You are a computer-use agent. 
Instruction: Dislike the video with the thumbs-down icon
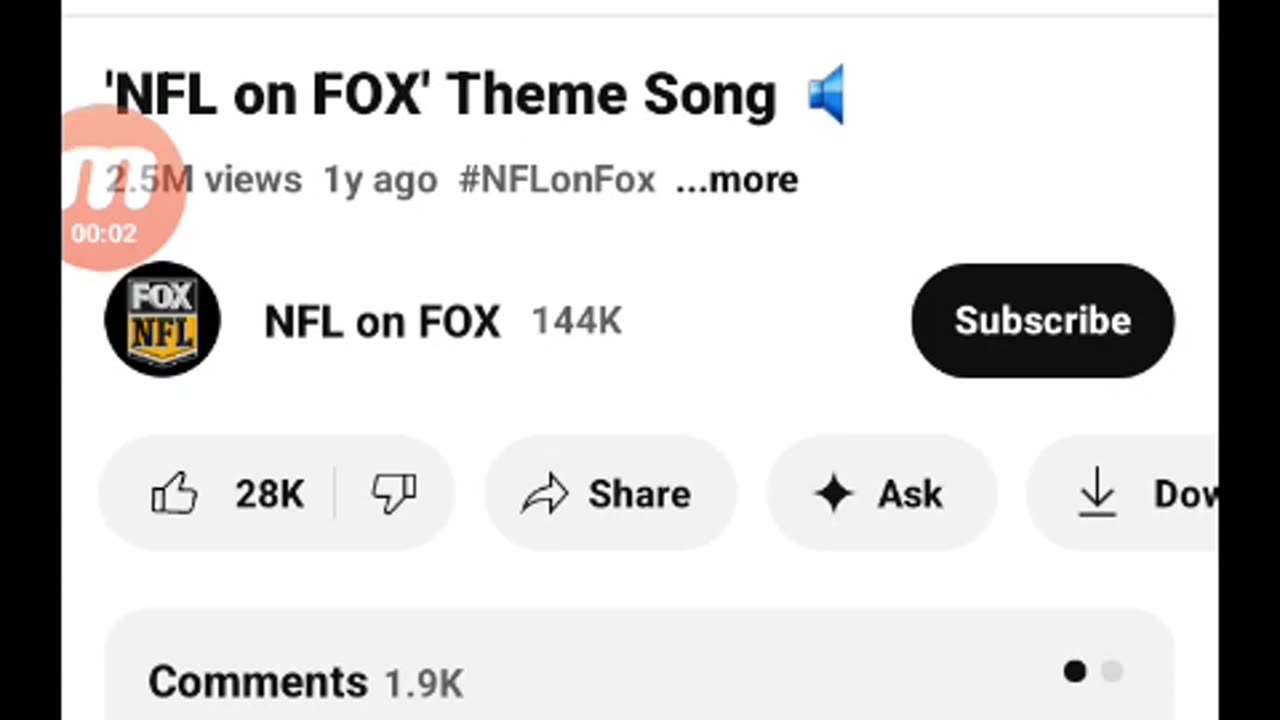coord(394,494)
